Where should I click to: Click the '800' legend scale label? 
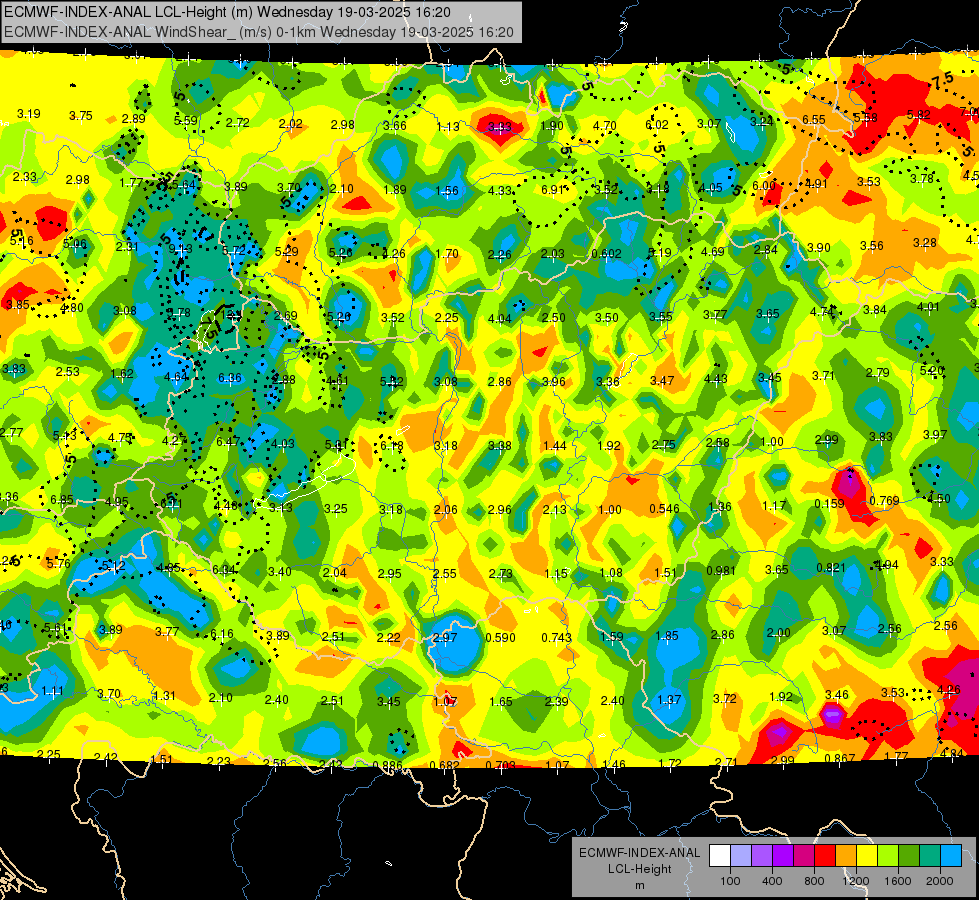pyautogui.click(x=814, y=881)
